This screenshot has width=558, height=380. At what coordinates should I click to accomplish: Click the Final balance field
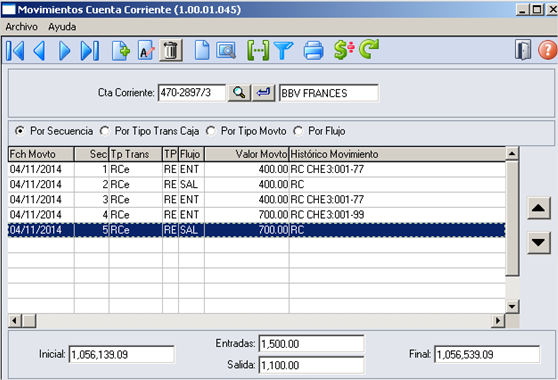(487, 354)
